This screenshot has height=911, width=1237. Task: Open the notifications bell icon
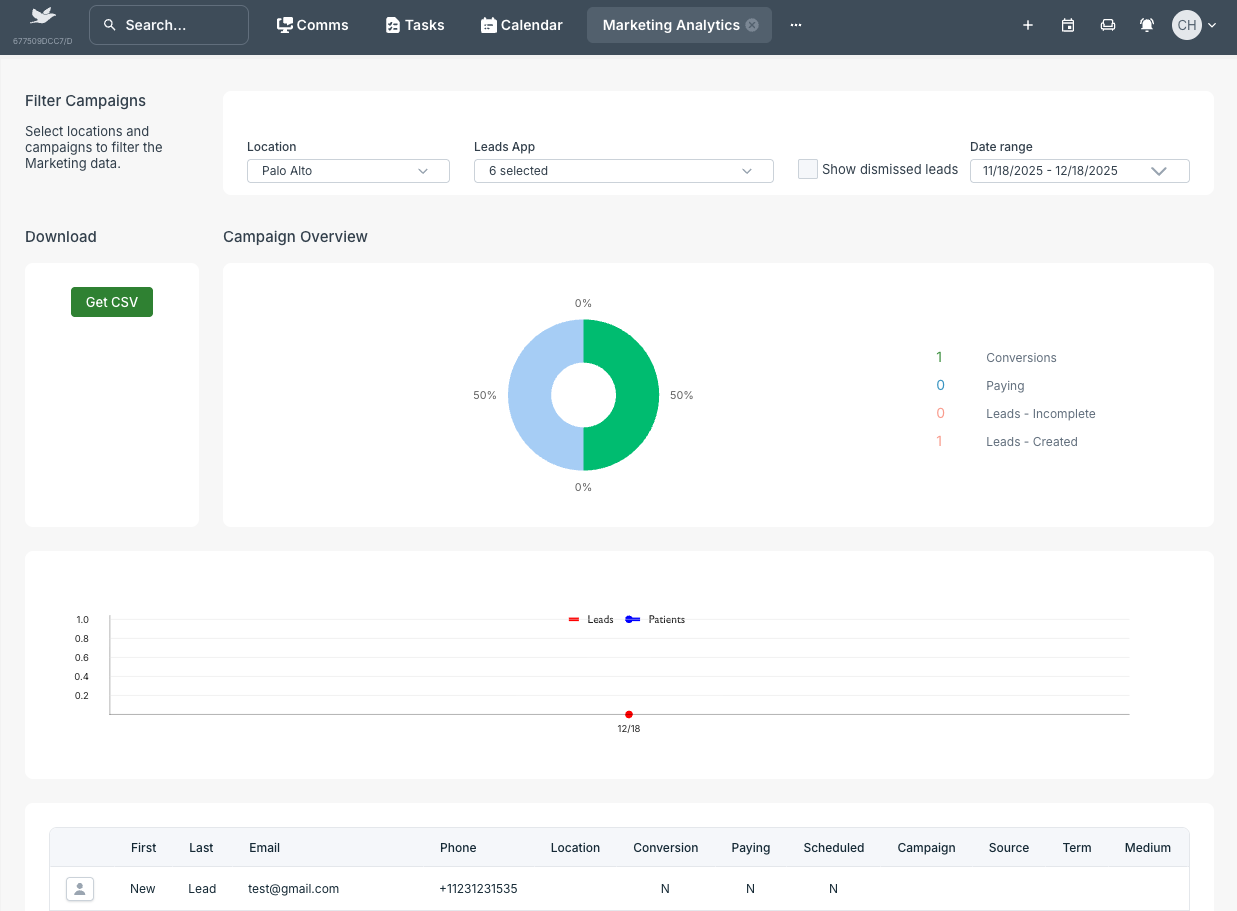click(x=1147, y=25)
